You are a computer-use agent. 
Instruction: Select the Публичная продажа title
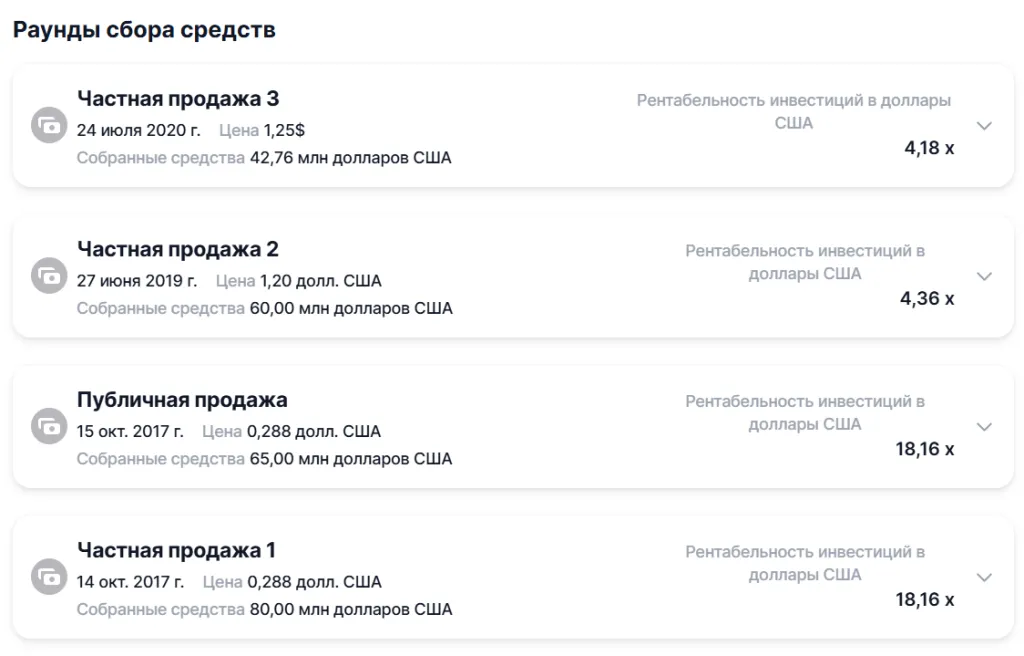tap(182, 400)
